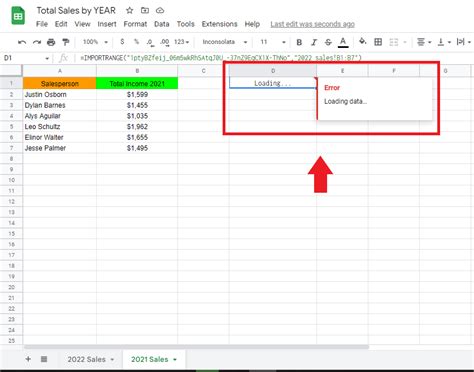Open the Help menu

252,24
